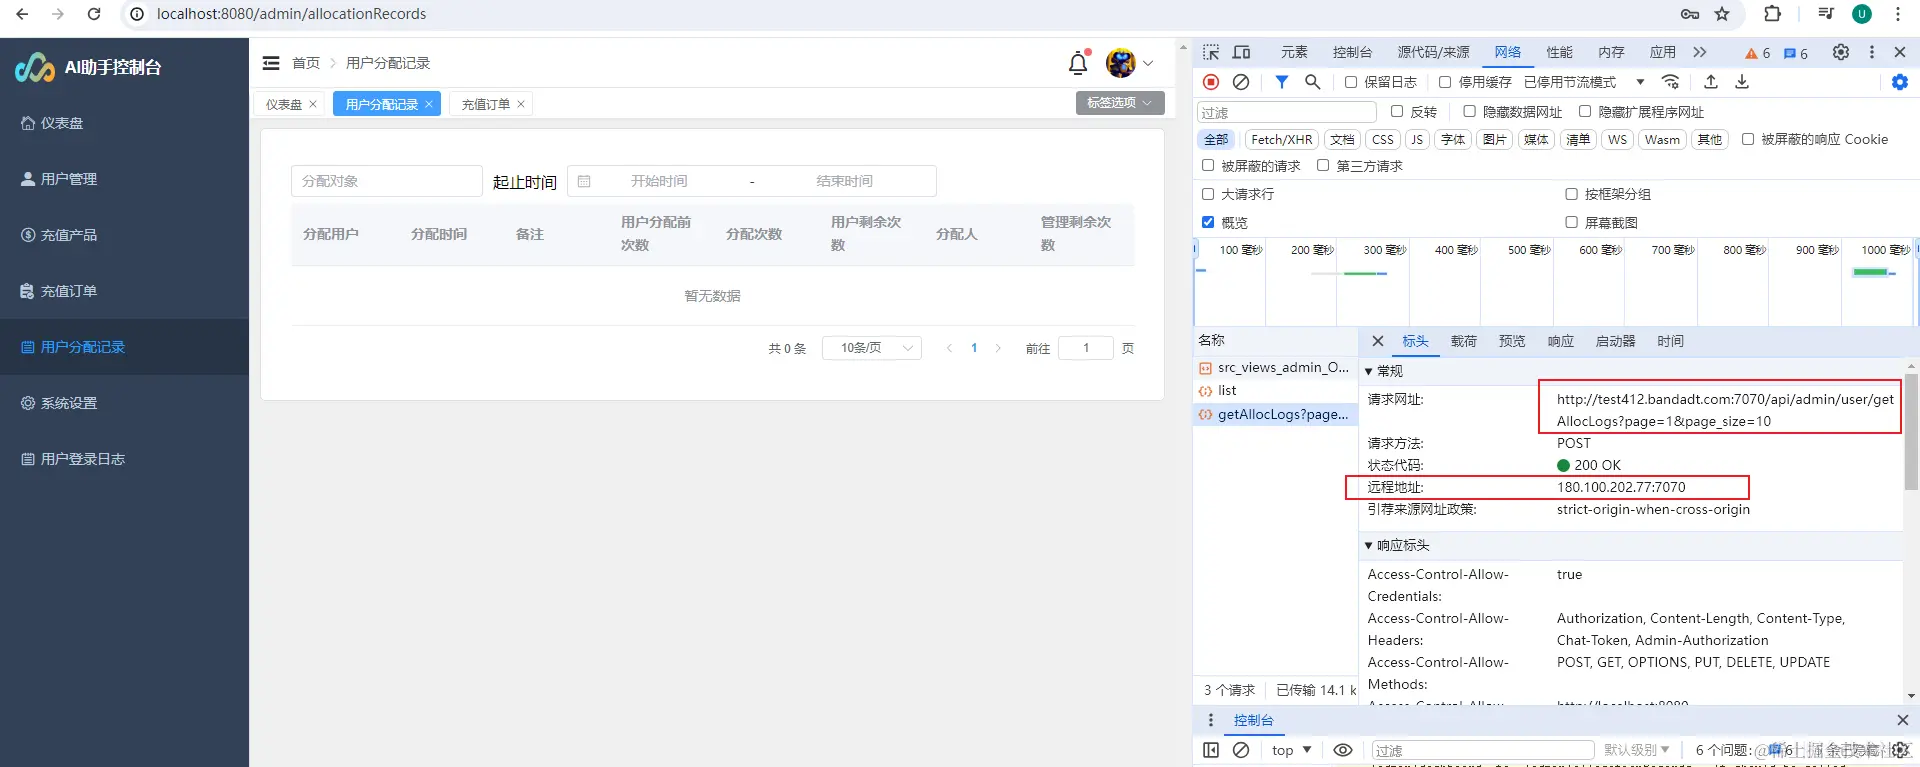Open the browser extensions puzzle icon
The width and height of the screenshot is (1920, 767).
[1773, 14]
